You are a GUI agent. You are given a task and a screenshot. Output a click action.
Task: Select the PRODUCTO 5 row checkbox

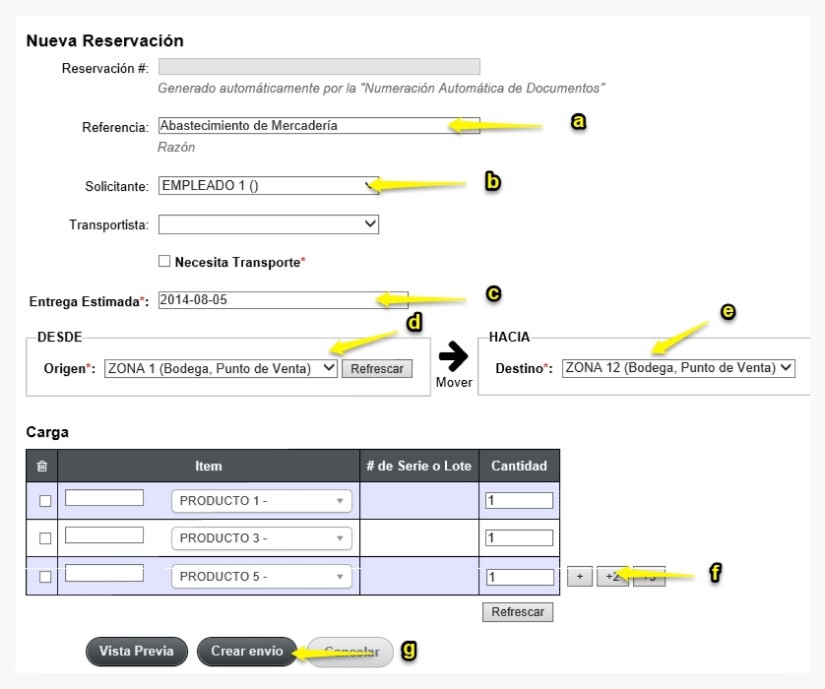[45, 576]
